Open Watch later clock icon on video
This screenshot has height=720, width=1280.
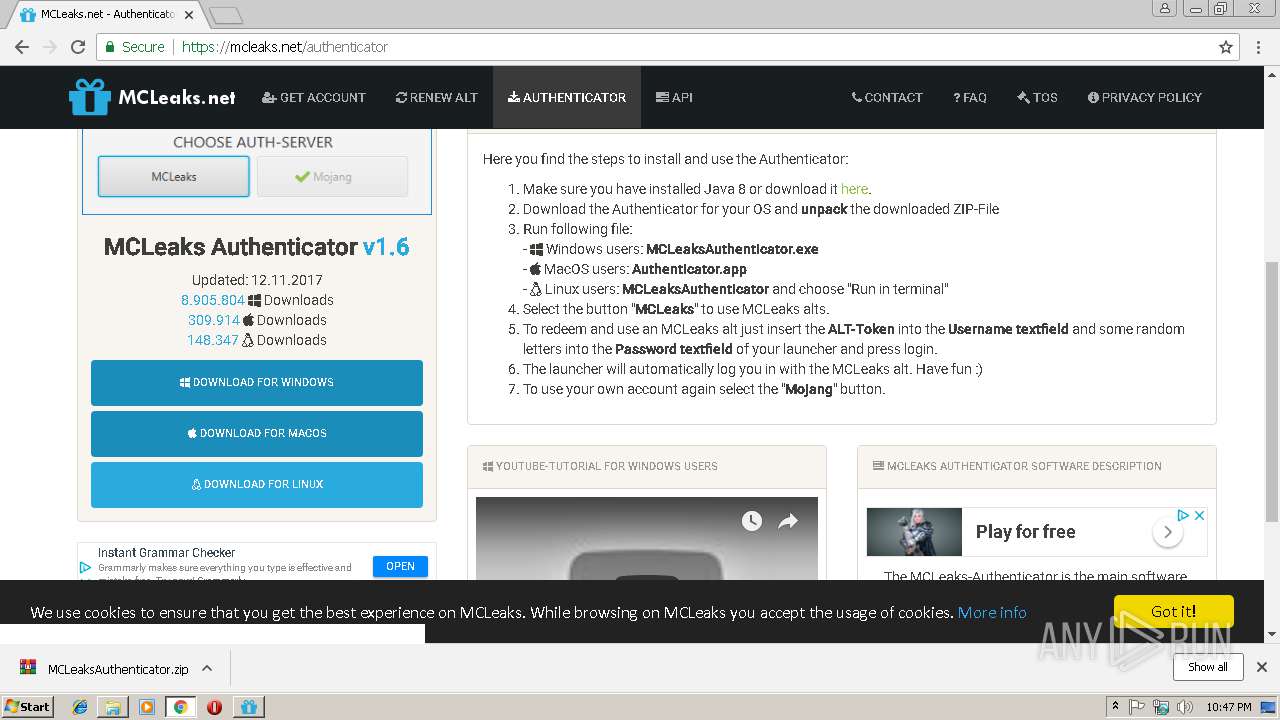pyautogui.click(x=752, y=521)
